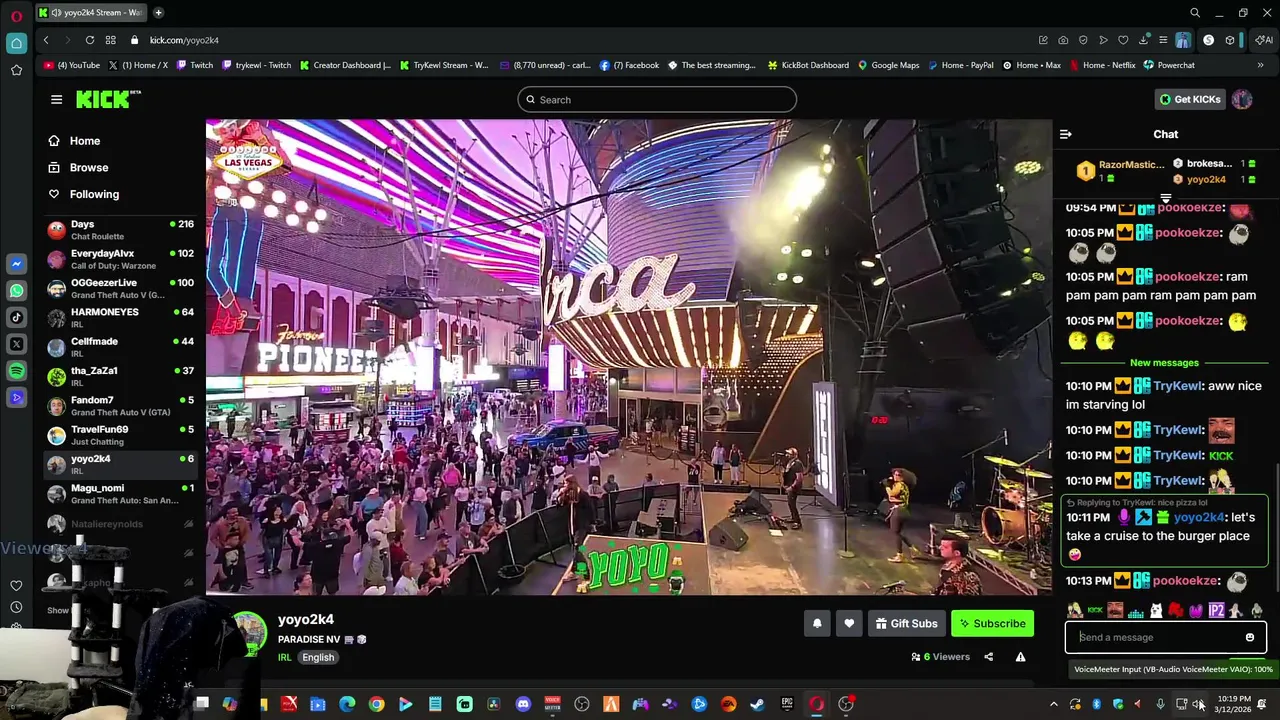Screen dimensions: 1280x720
Task: Click the IRL category link
Action: pyautogui.click(x=284, y=657)
